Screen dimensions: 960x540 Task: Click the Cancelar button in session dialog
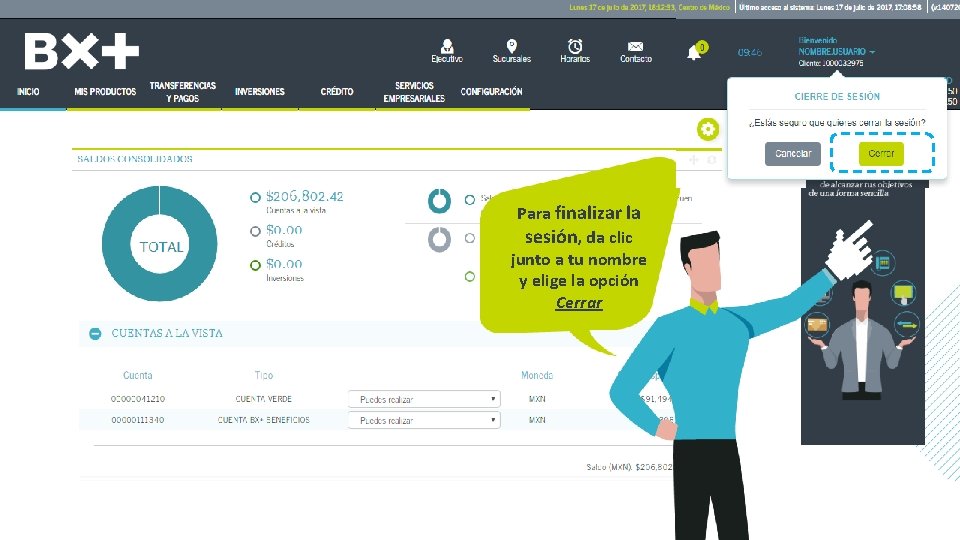[x=793, y=154]
